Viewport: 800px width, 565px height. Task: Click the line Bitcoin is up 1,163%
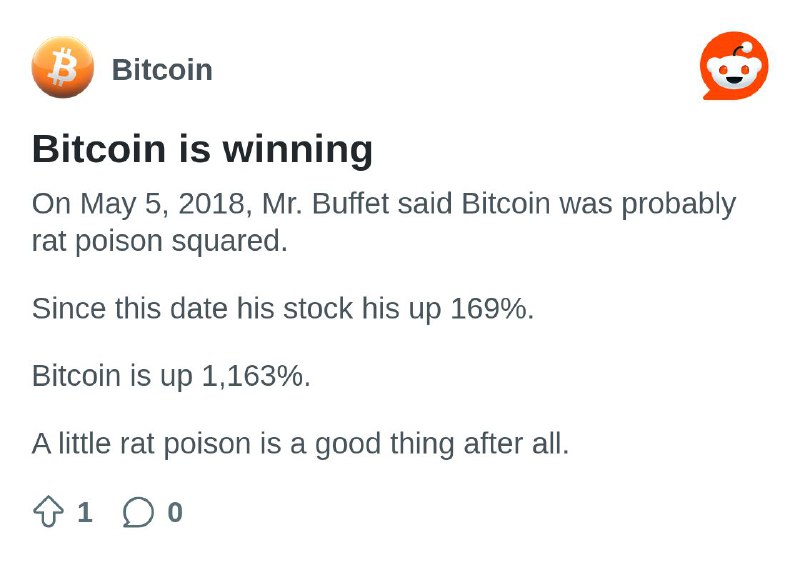(x=171, y=376)
